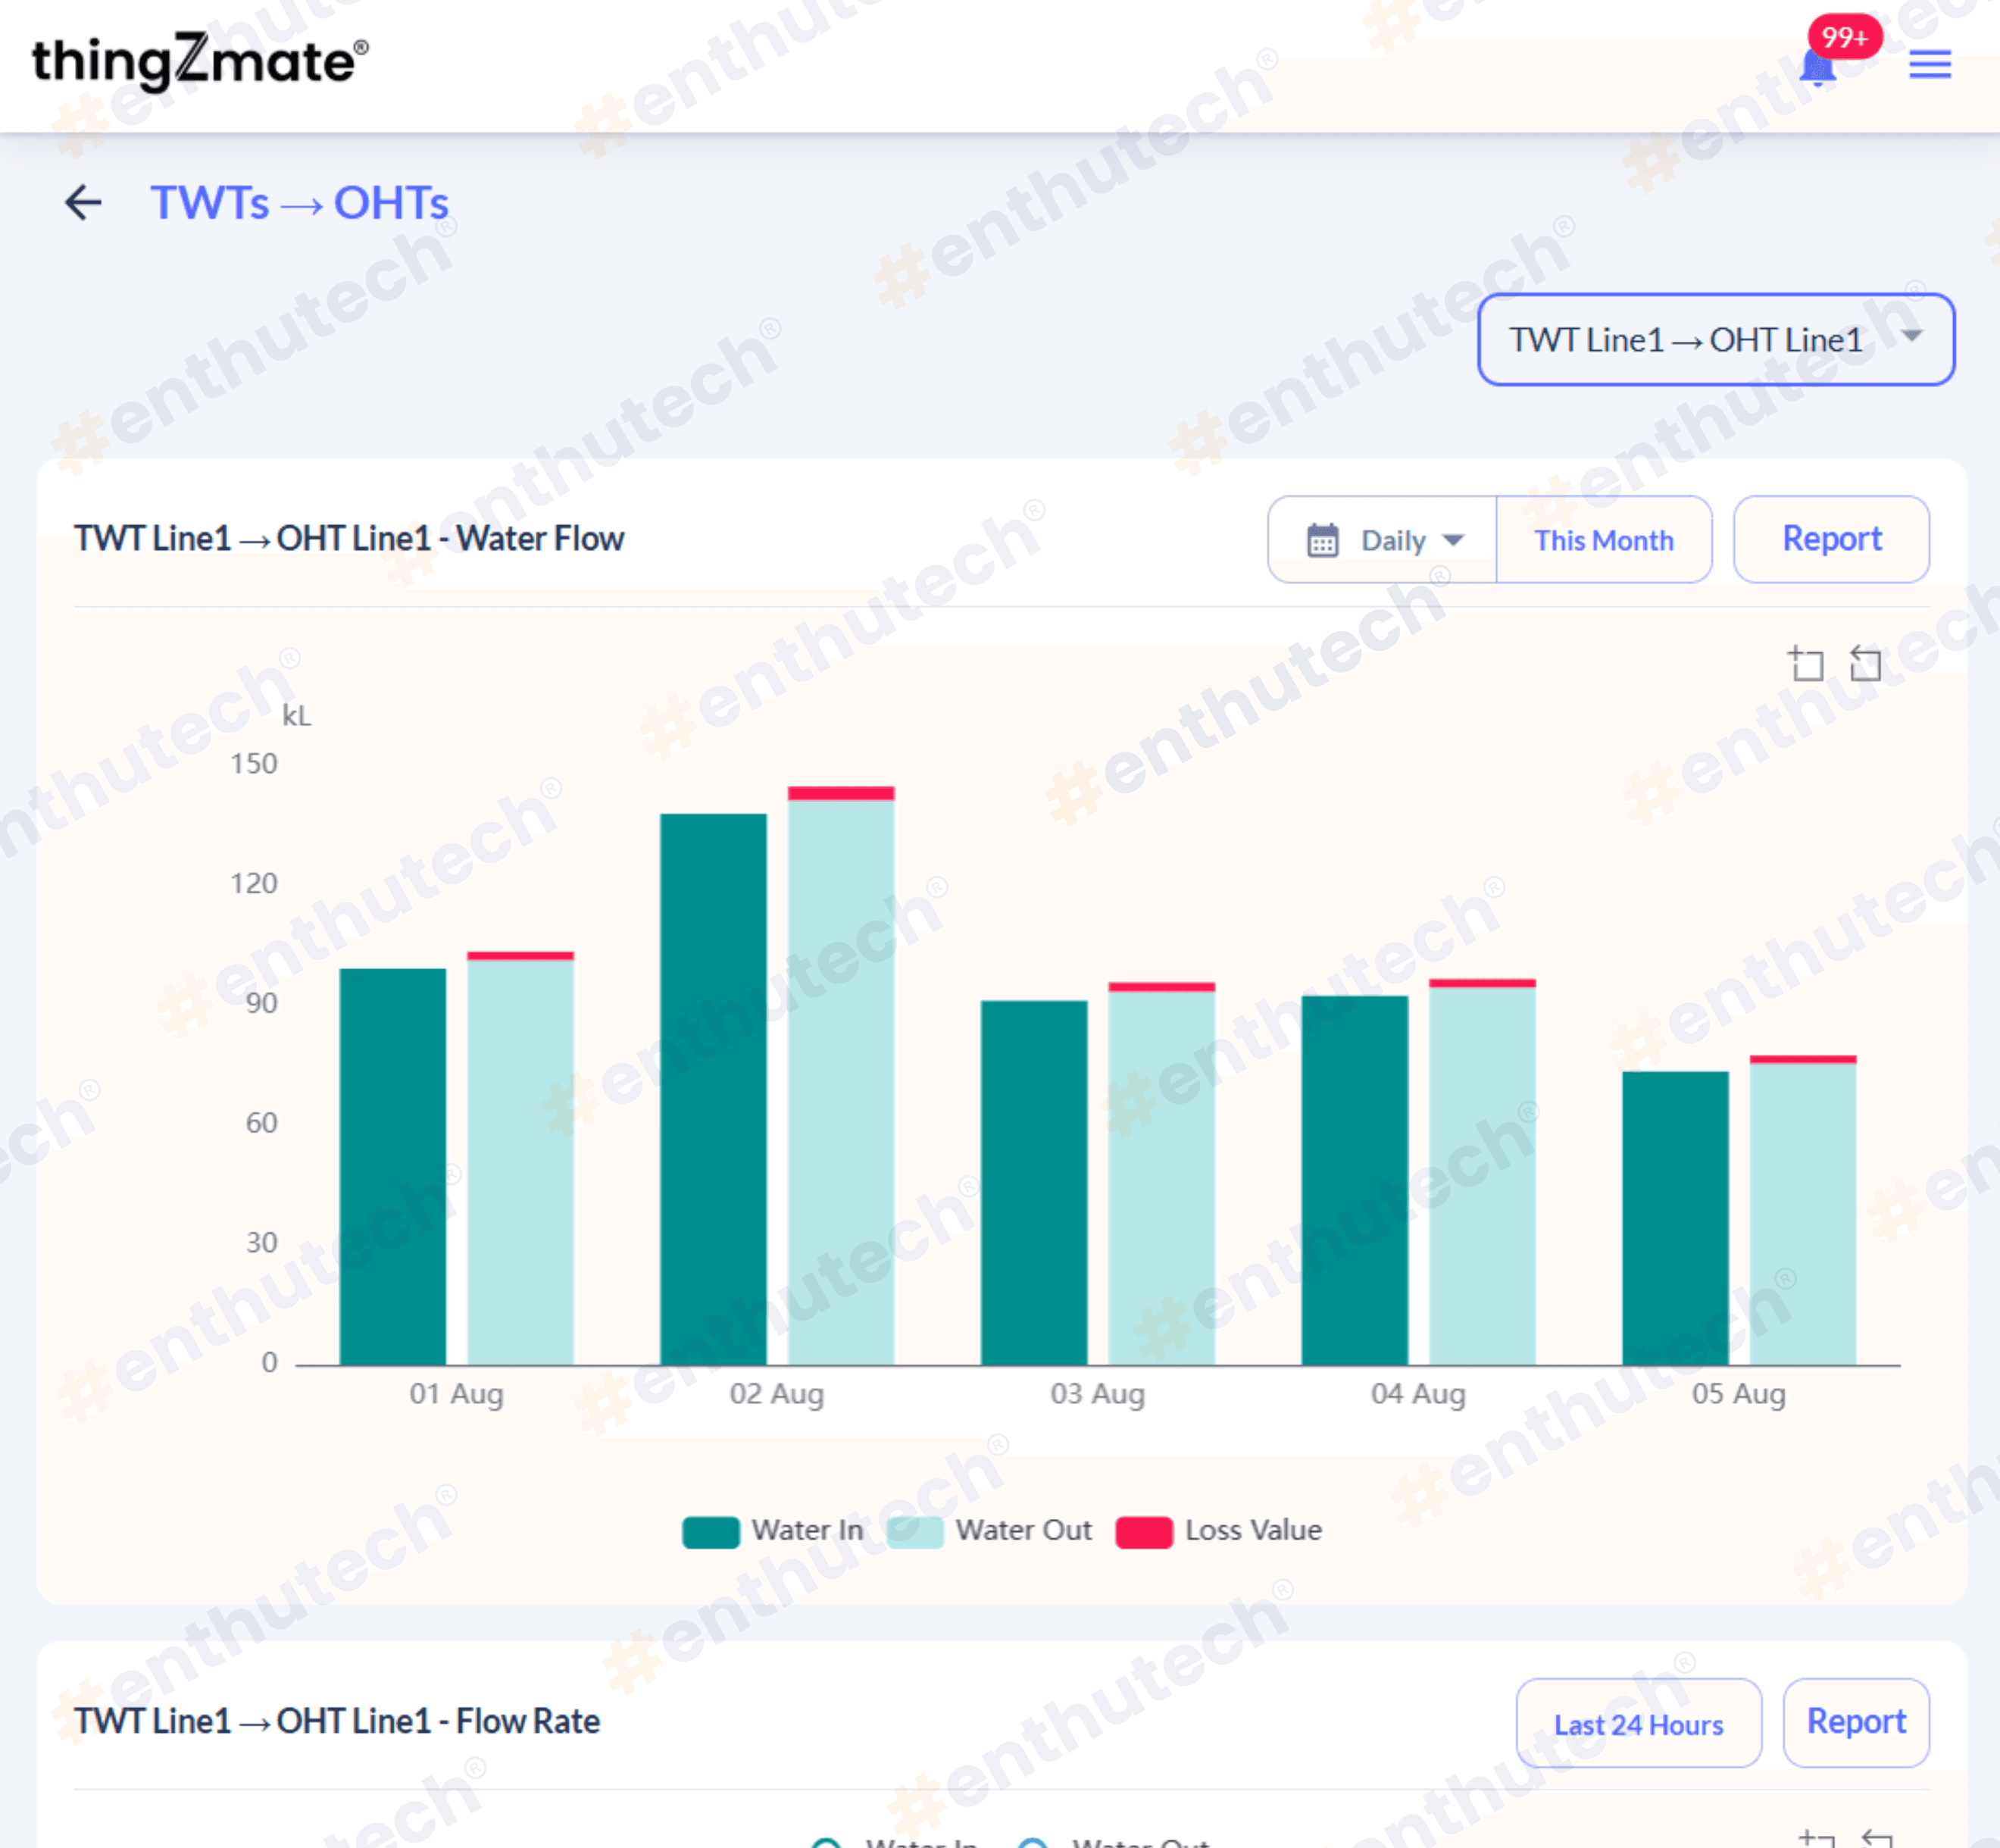Toggle the Water Out legend series
The image size is (2000, 1848).
pyautogui.click(x=990, y=1531)
